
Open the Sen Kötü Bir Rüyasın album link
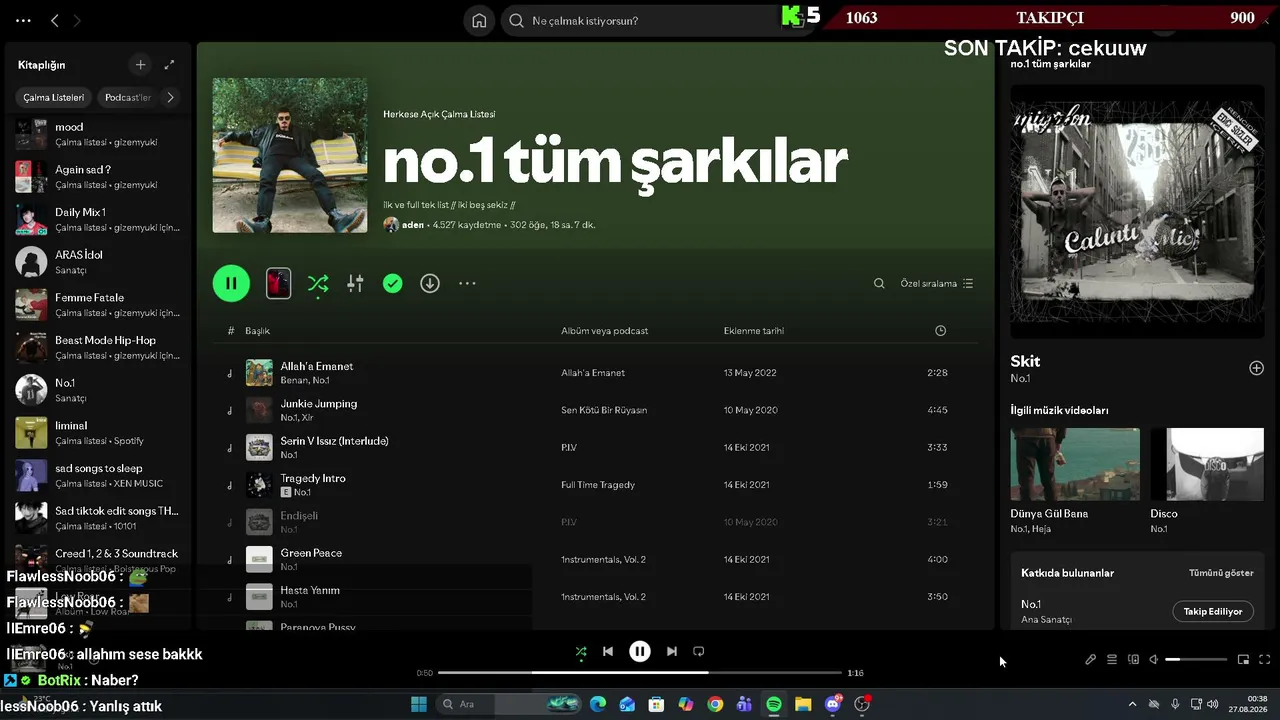(x=604, y=410)
